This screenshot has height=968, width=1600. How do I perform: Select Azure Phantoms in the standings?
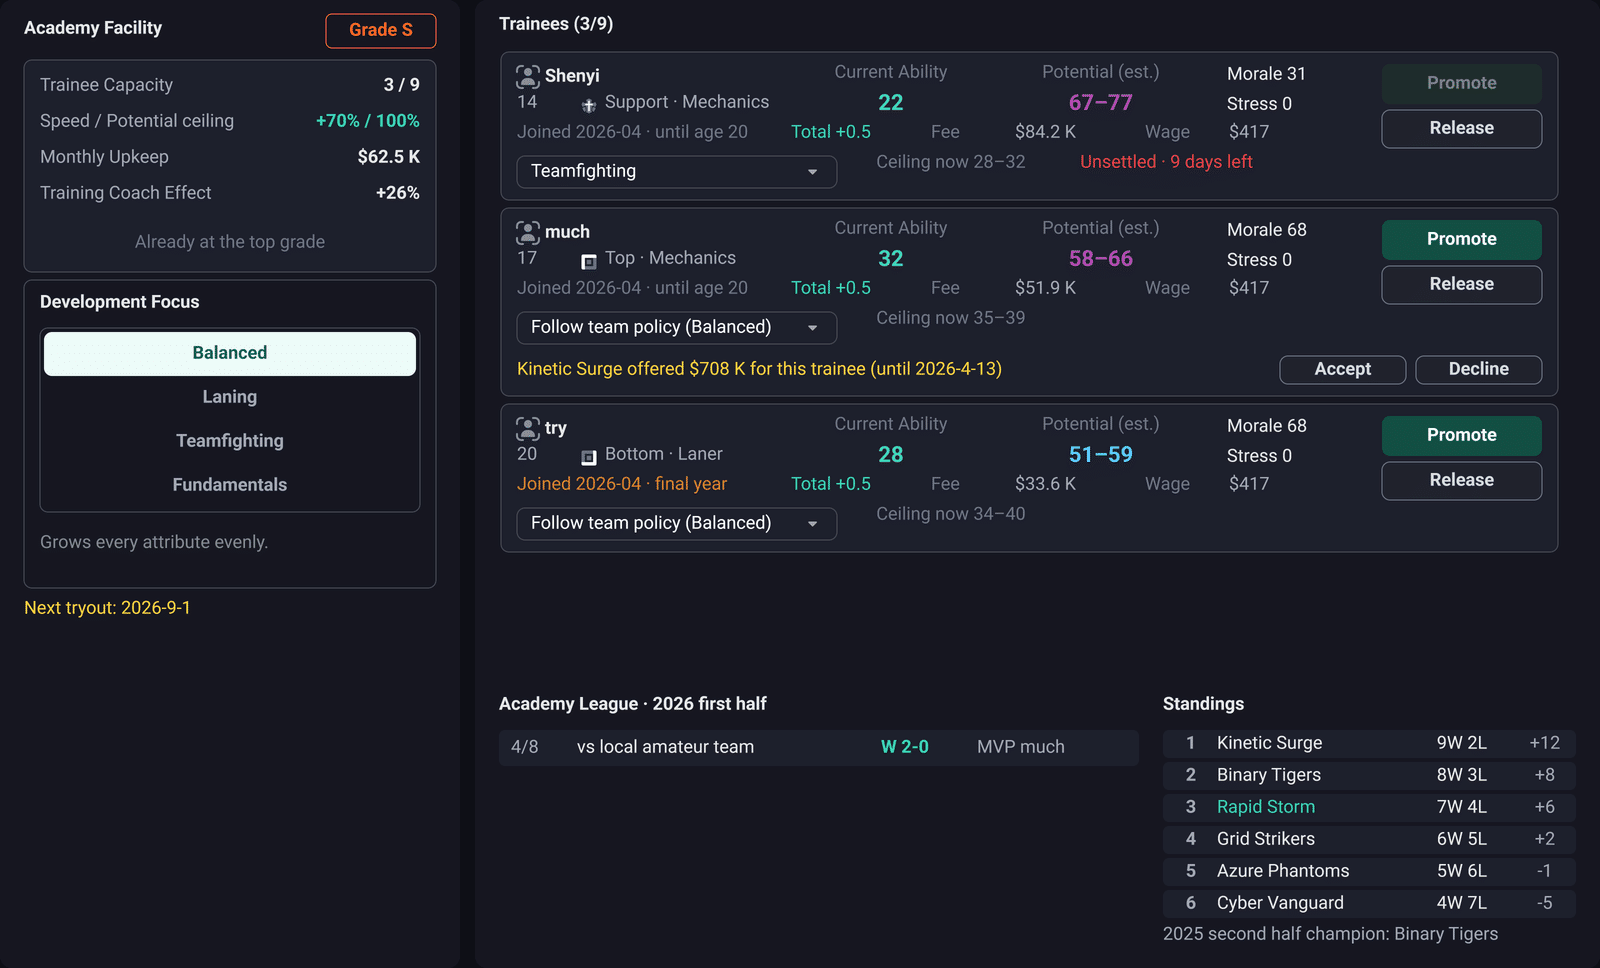click(1369, 871)
